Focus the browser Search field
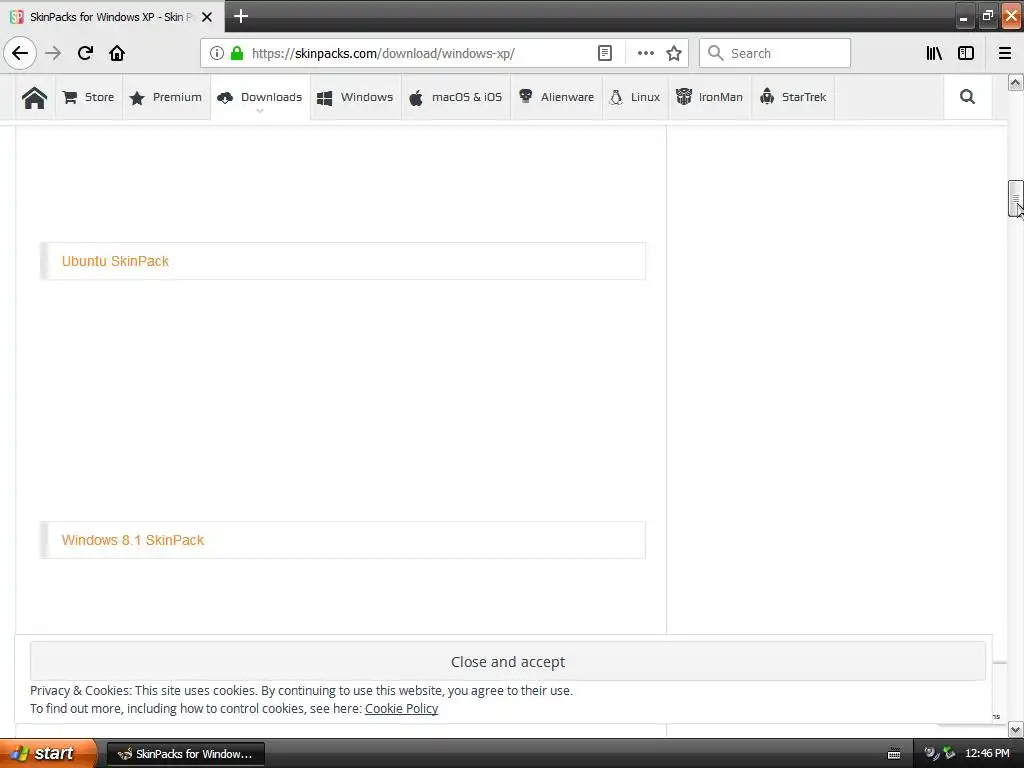 point(775,53)
